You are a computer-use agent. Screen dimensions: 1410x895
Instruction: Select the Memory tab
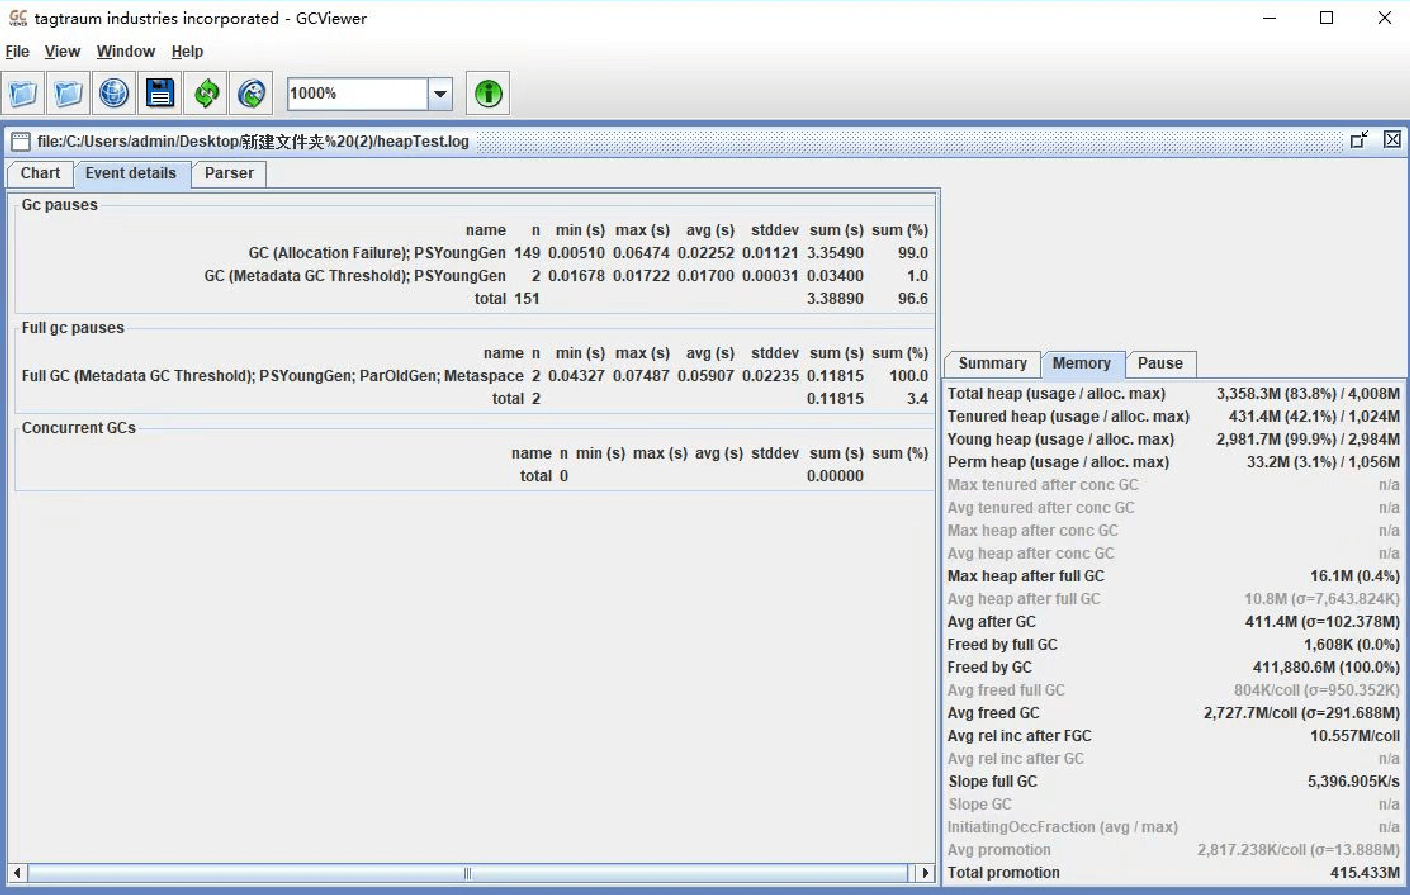1082,364
